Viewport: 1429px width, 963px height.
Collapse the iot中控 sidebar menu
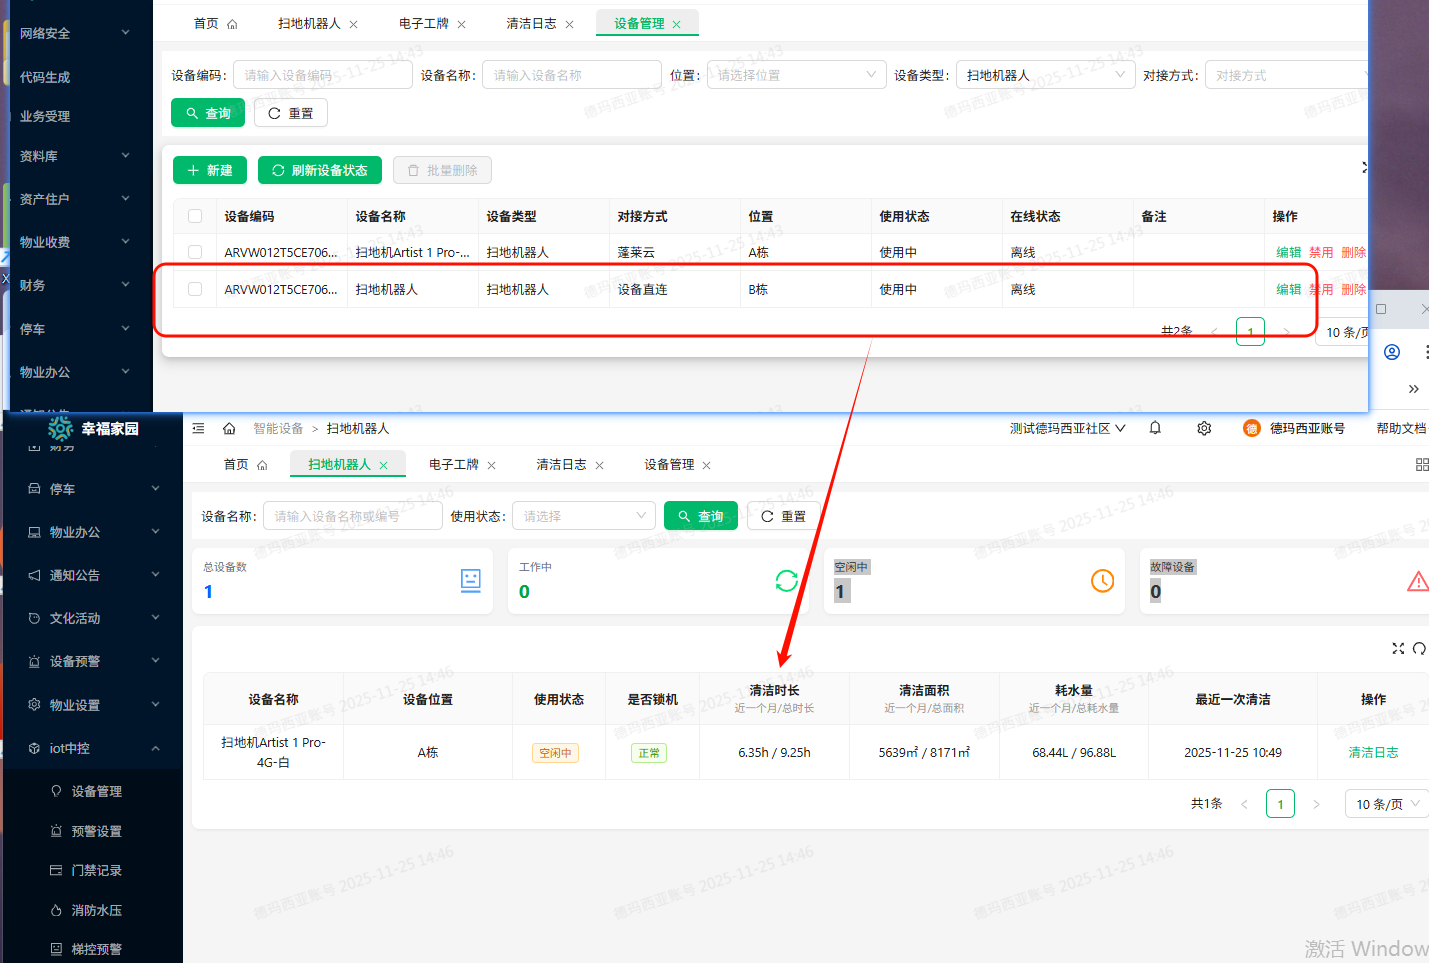pos(155,748)
